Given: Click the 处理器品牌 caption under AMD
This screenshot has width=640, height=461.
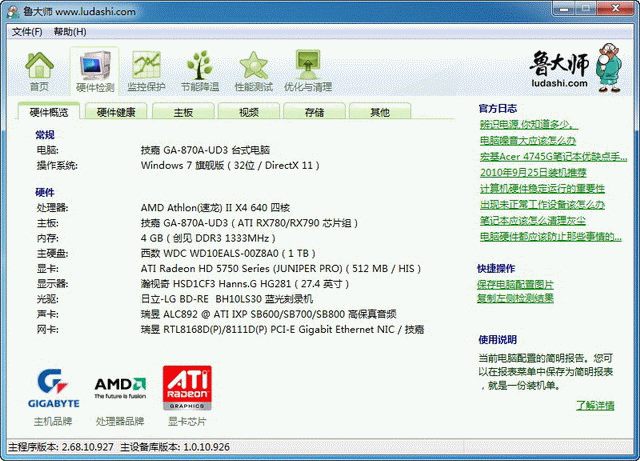Looking at the screenshot, I should pos(120,421).
